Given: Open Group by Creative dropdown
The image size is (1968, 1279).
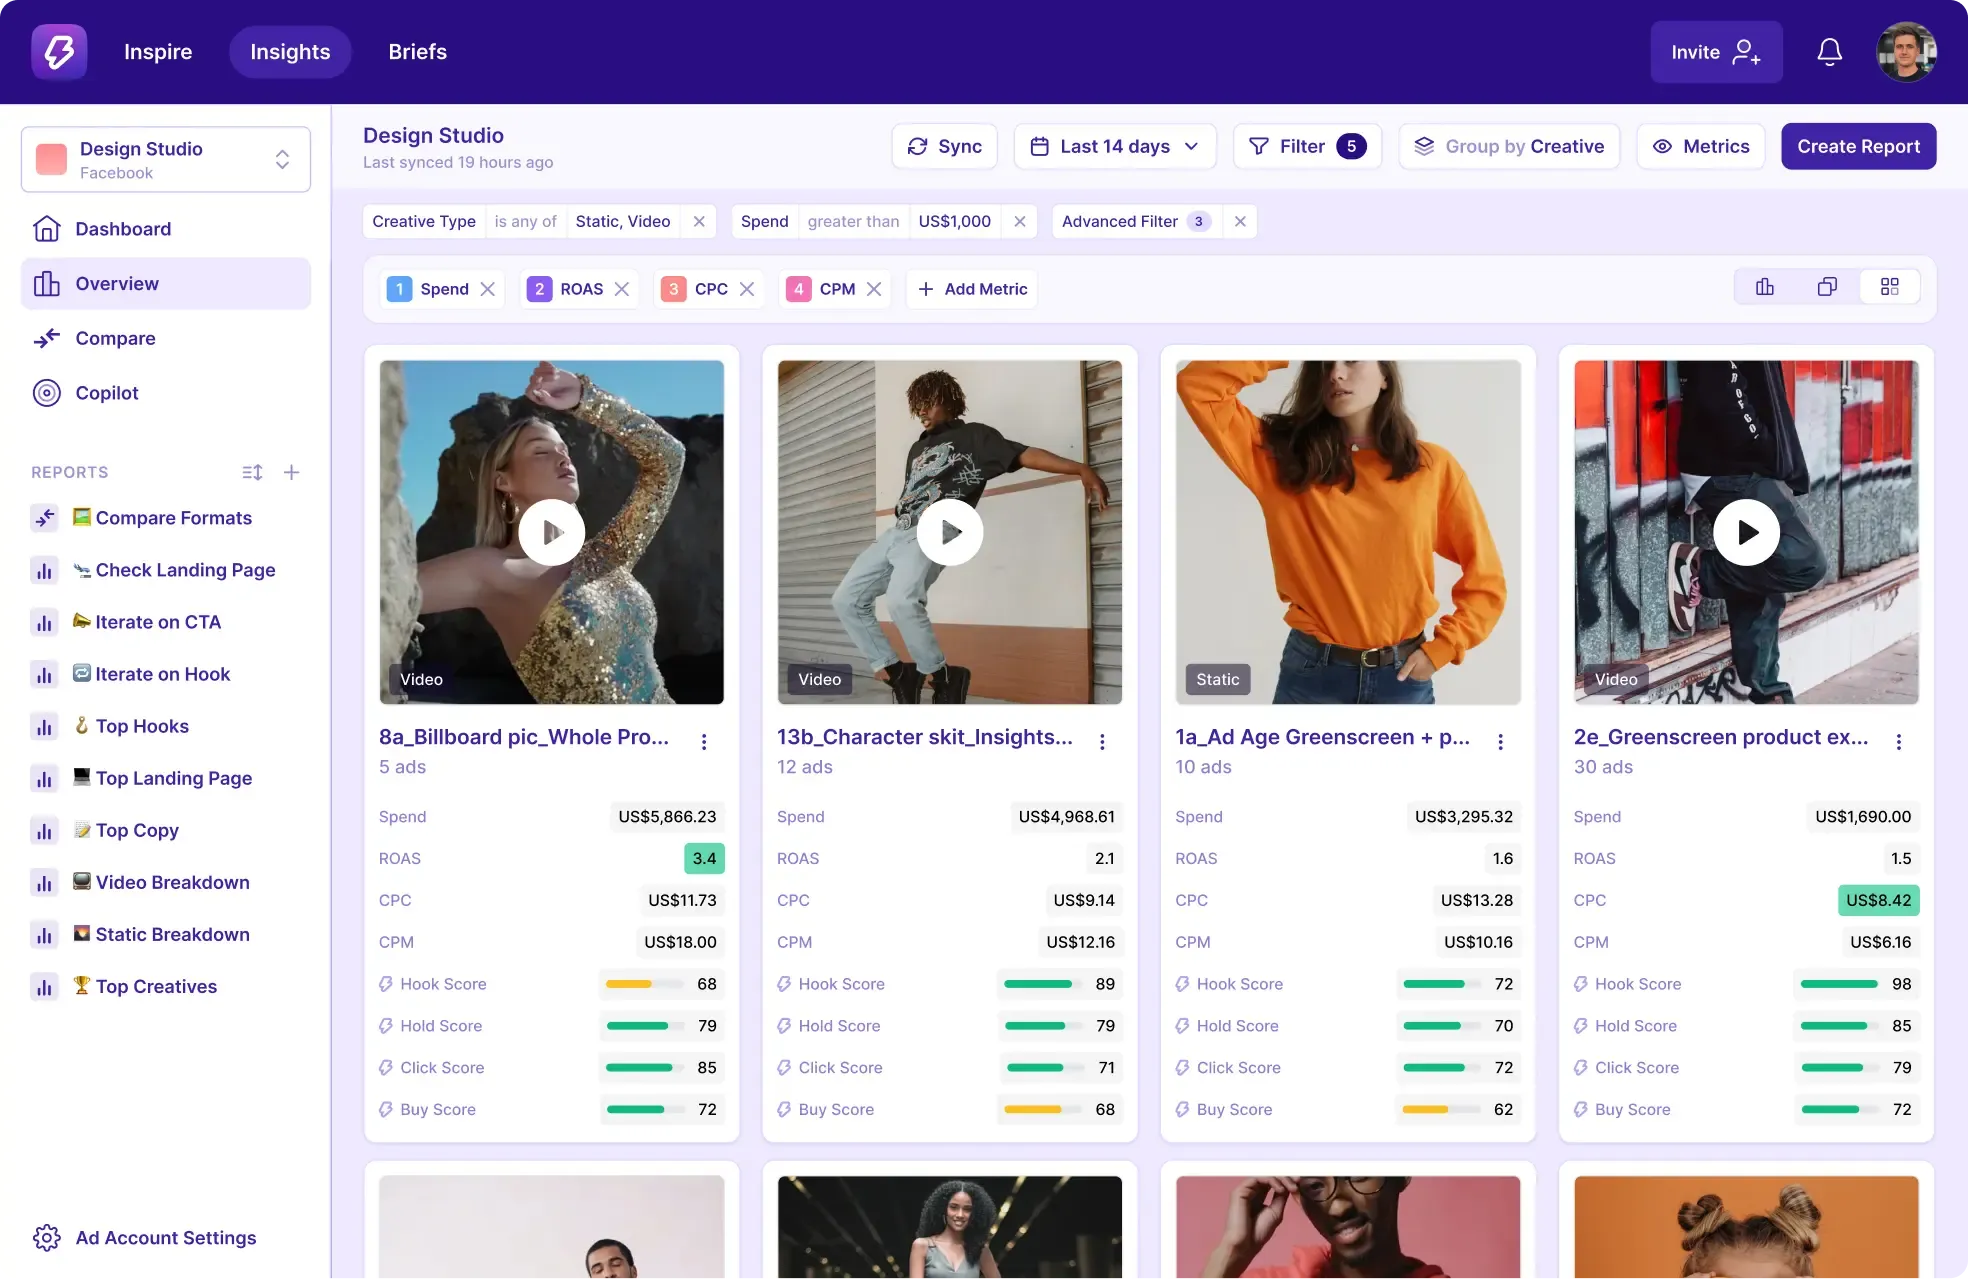Looking at the screenshot, I should point(1508,146).
